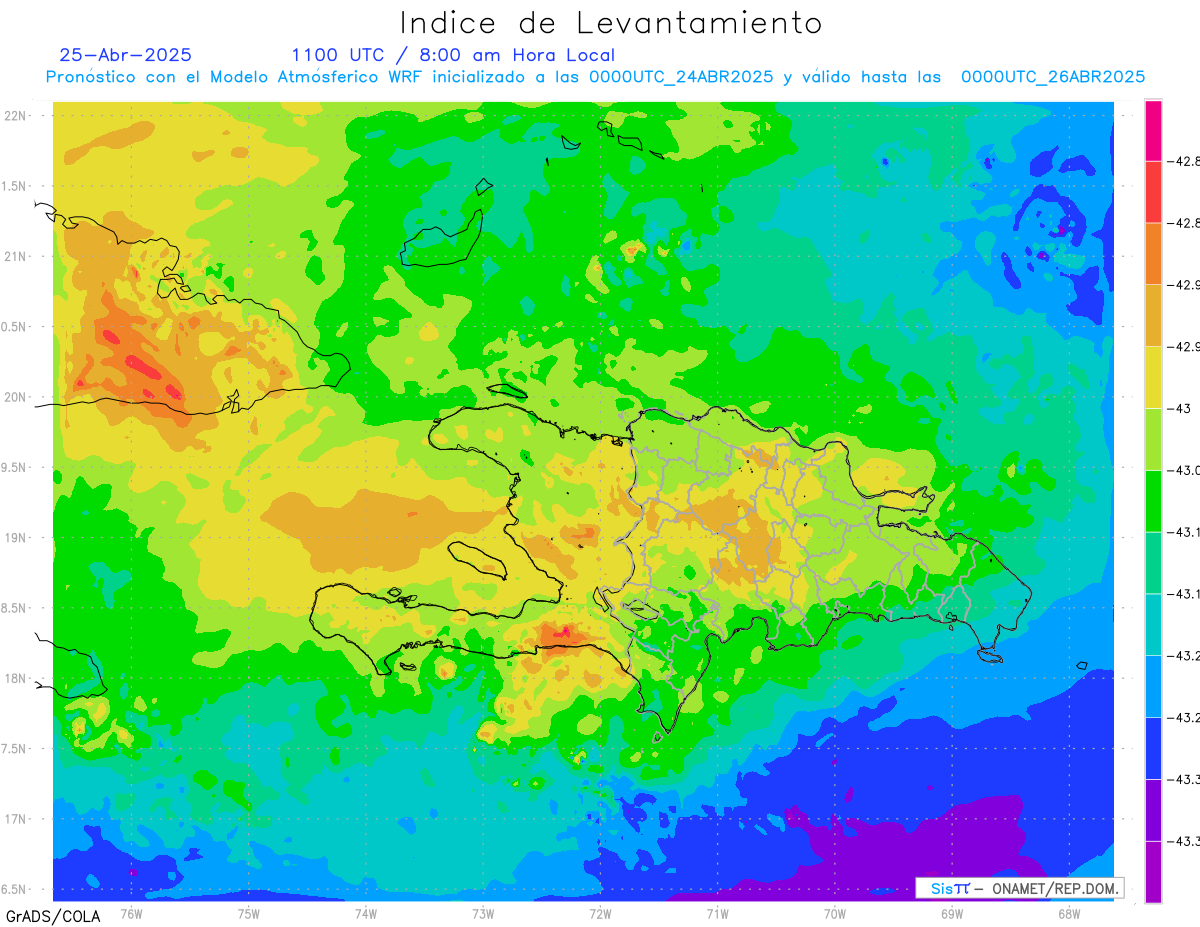1200x927 pixels.
Task: Click the '72W' longitude label
Action: 600,913
